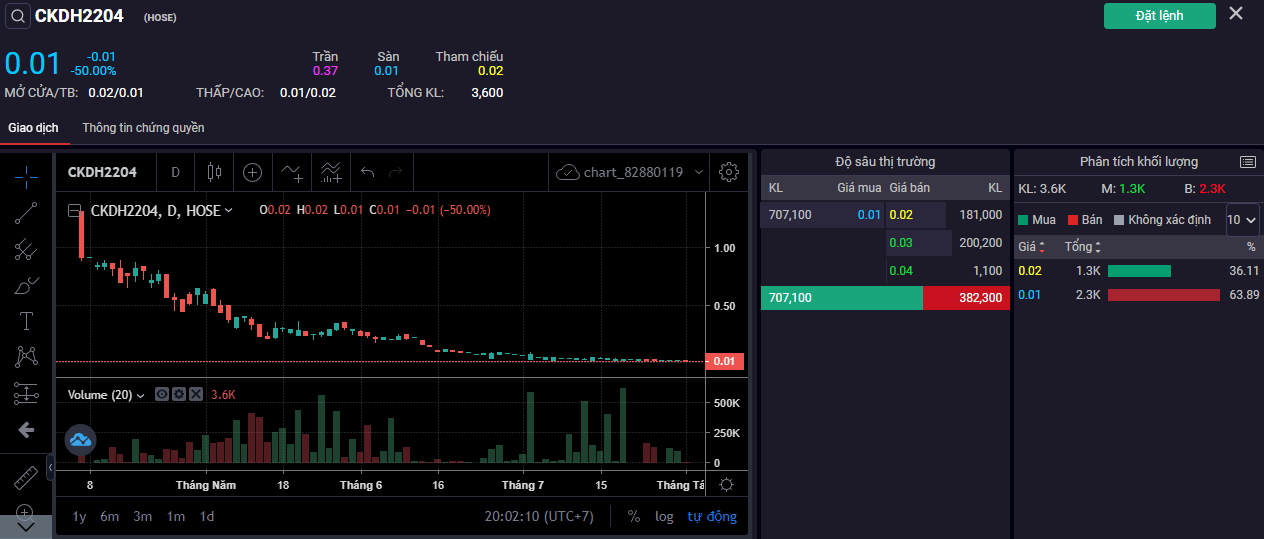
Task: Select the Giao dịch tab
Action: [33, 128]
